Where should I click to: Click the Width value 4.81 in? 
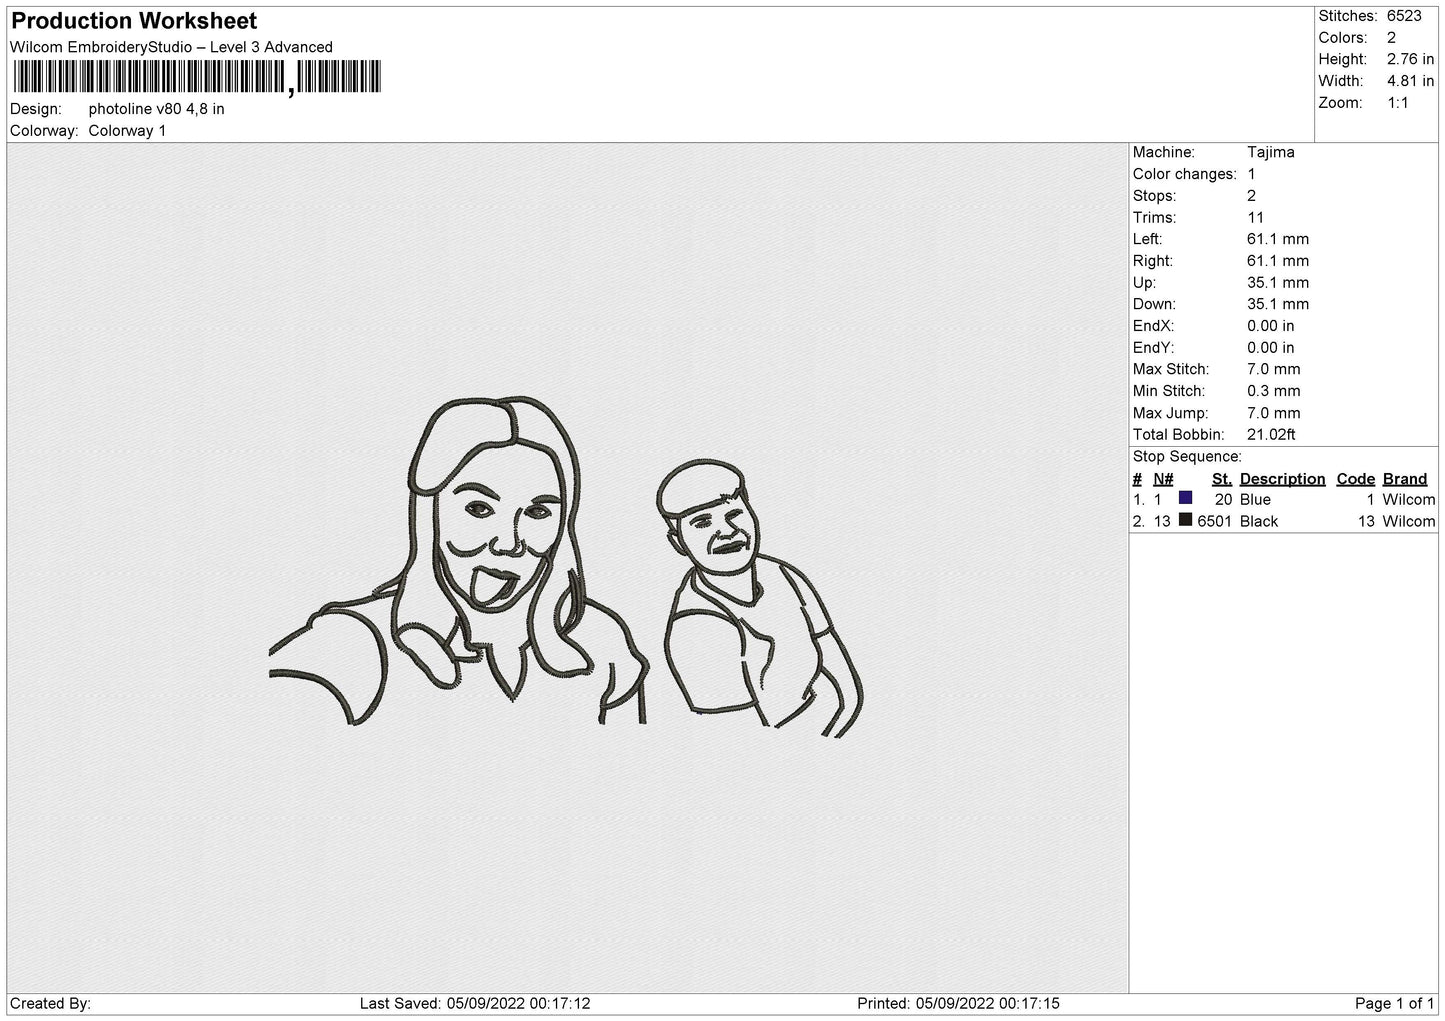(1410, 81)
